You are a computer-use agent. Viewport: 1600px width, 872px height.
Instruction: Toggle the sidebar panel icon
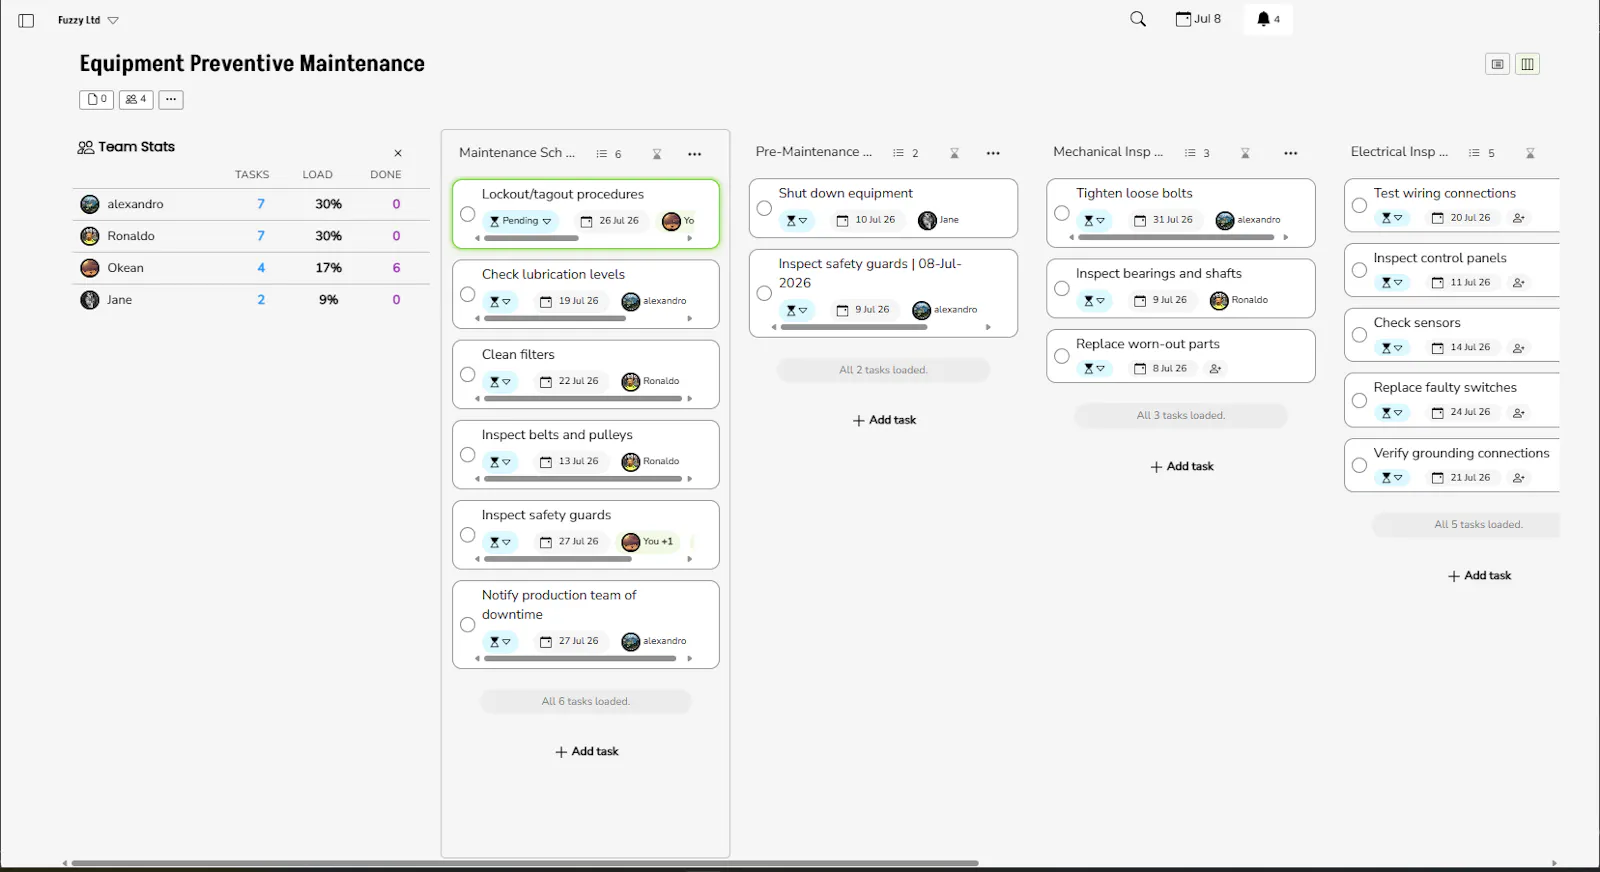point(26,20)
